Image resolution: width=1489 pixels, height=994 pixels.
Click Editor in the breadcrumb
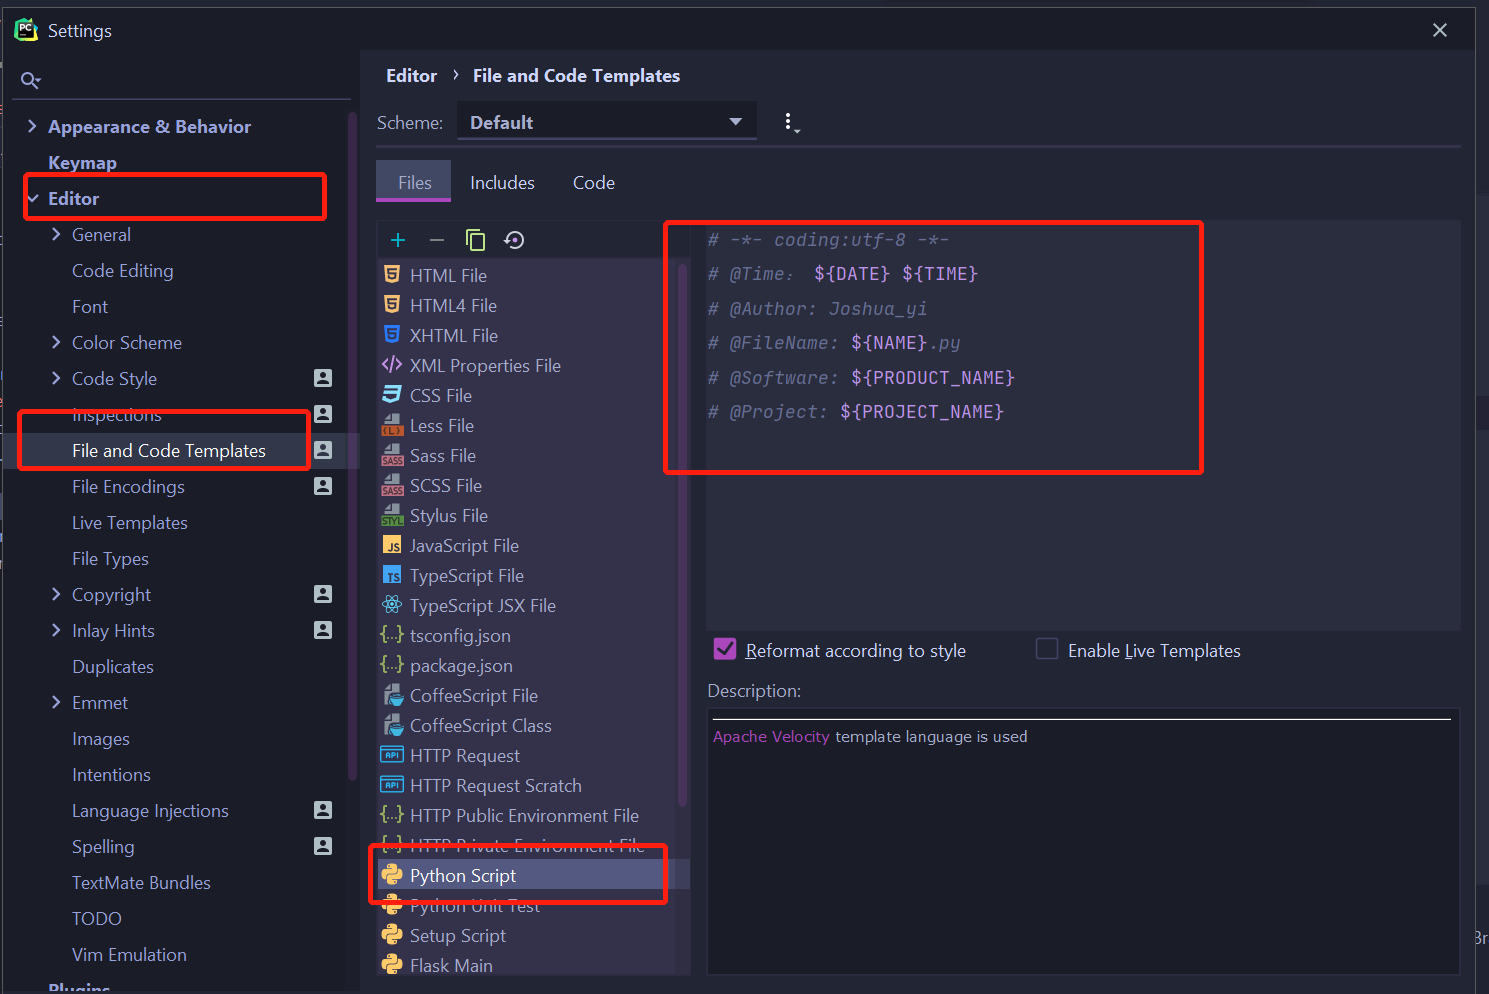coord(411,76)
